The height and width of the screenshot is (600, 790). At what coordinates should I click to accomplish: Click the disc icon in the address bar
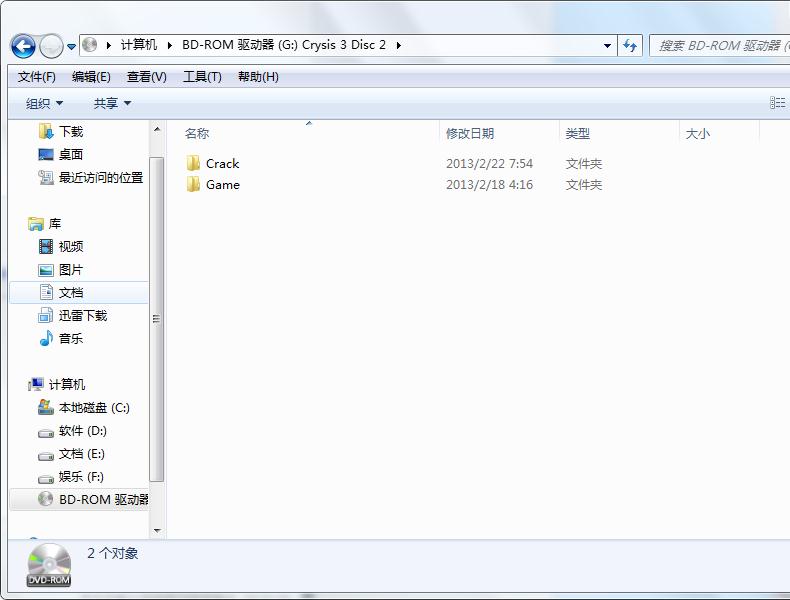pos(90,45)
